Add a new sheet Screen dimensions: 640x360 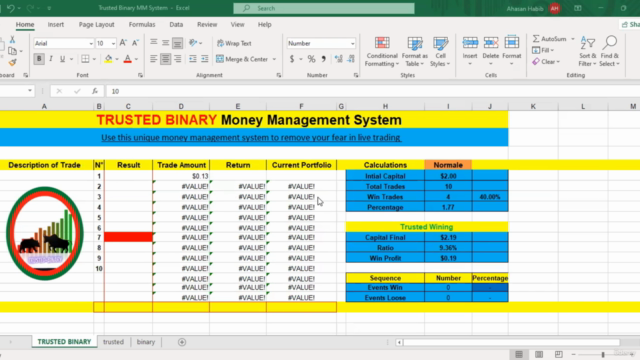click(182, 342)
